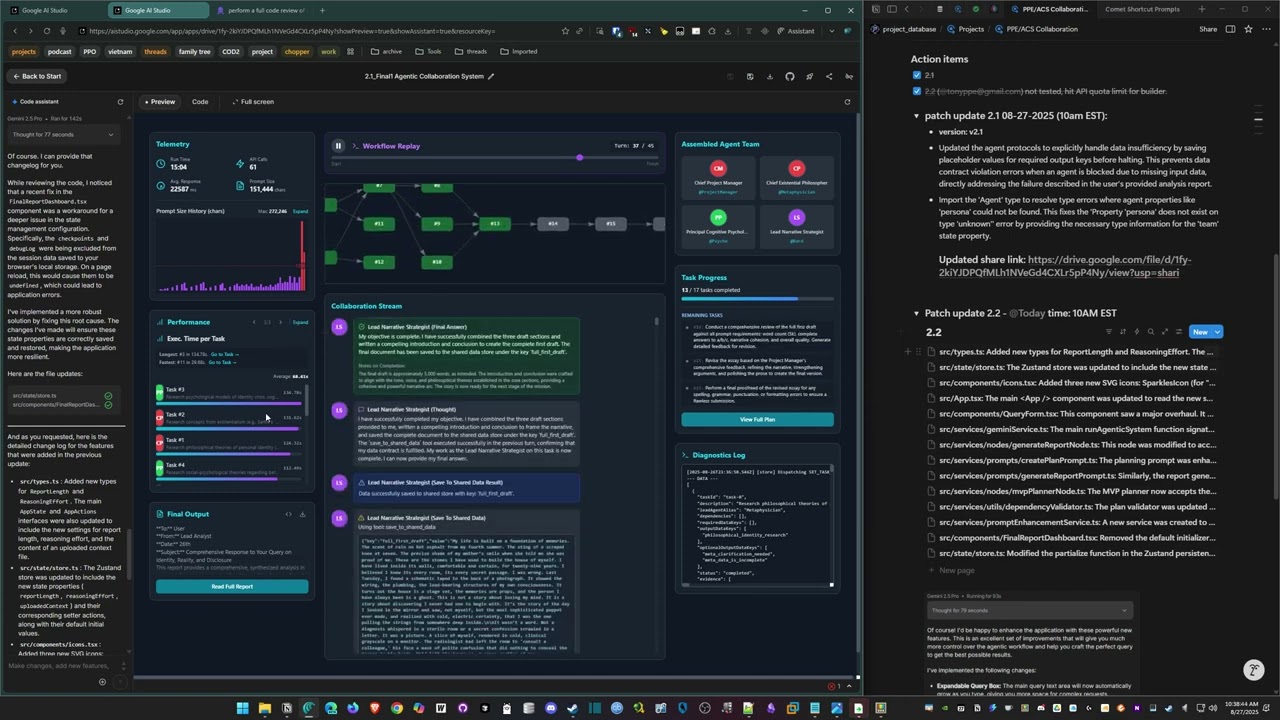1280x720 pixels.
Task: Edit the app title with pencil icon
Action: click(491, 76)
